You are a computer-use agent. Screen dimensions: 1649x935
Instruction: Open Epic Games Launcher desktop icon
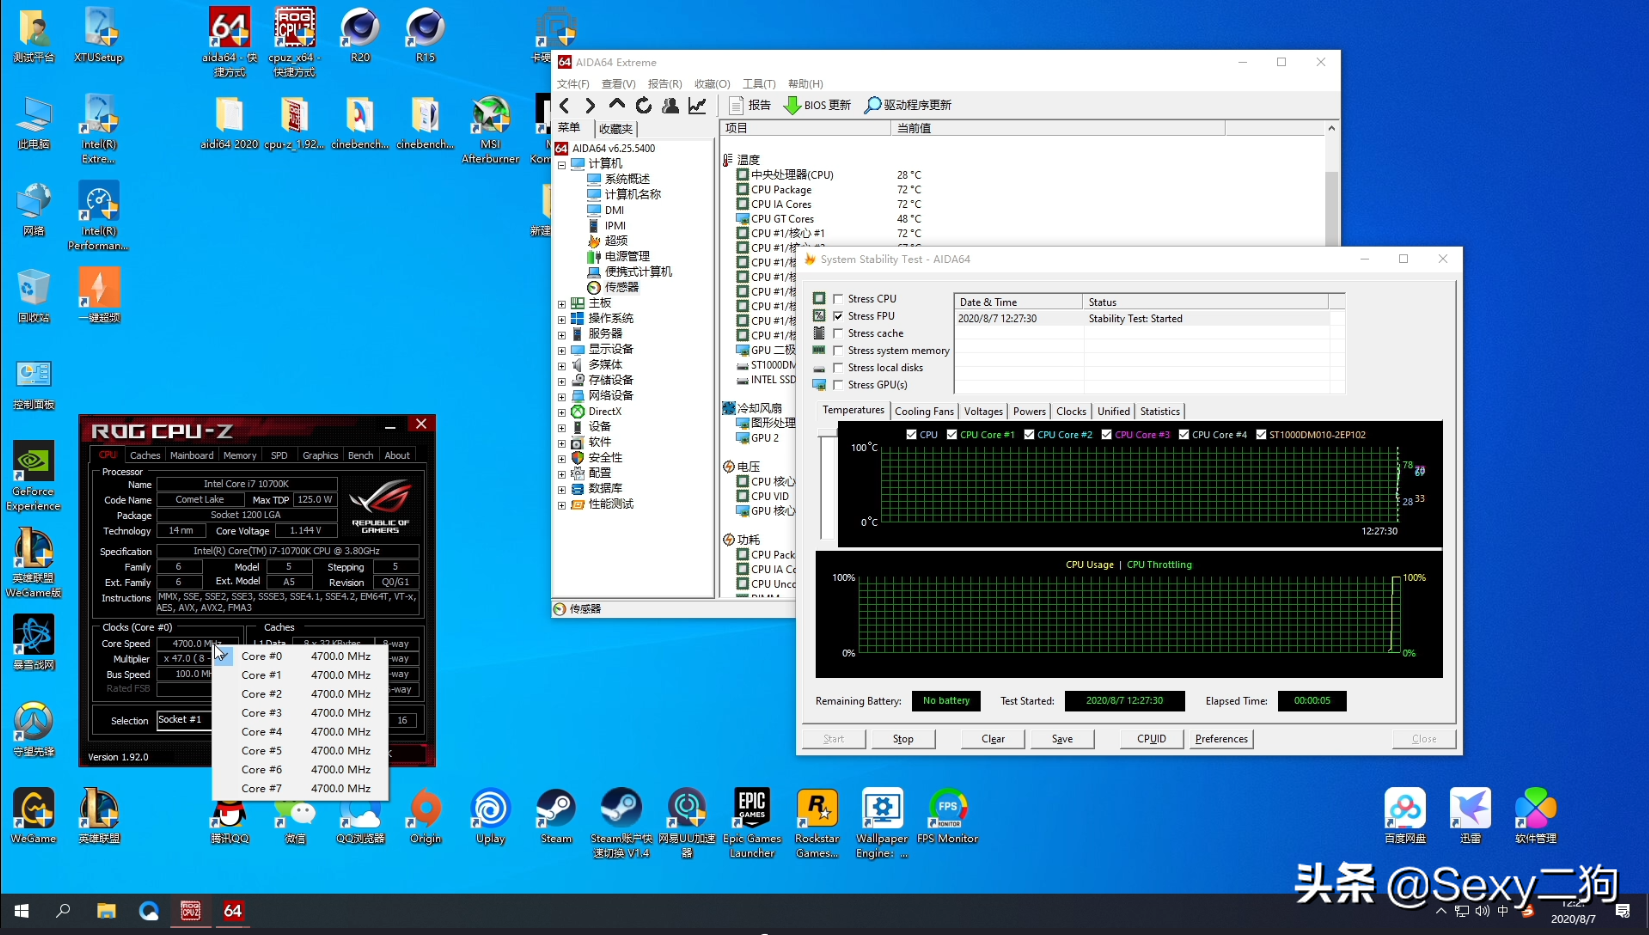pyautogui.click(x=752, y=823)
